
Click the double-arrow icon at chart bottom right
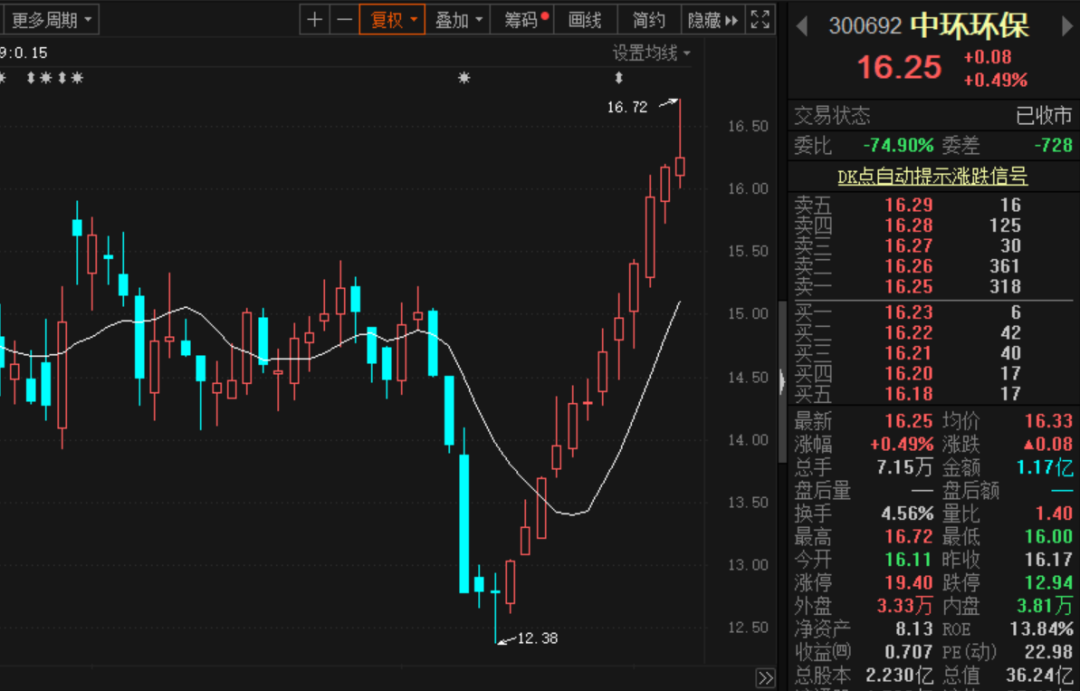tap(765, 679)
